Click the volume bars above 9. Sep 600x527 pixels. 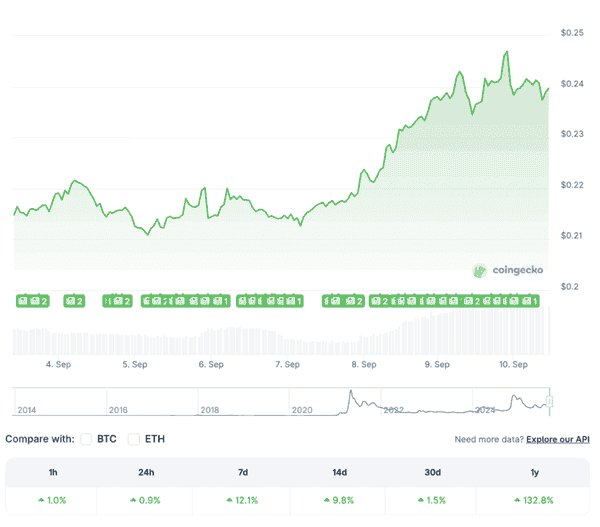[x=436, y=335]
